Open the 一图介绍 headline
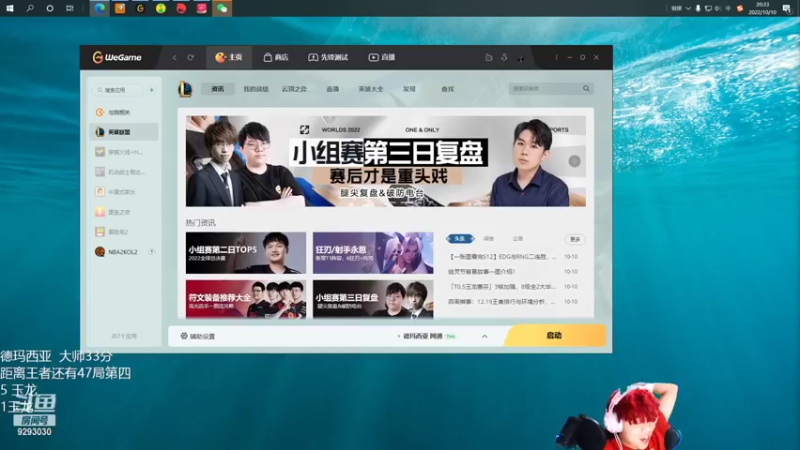The width and height of the screenshot is (800, 450). (482, 271)
